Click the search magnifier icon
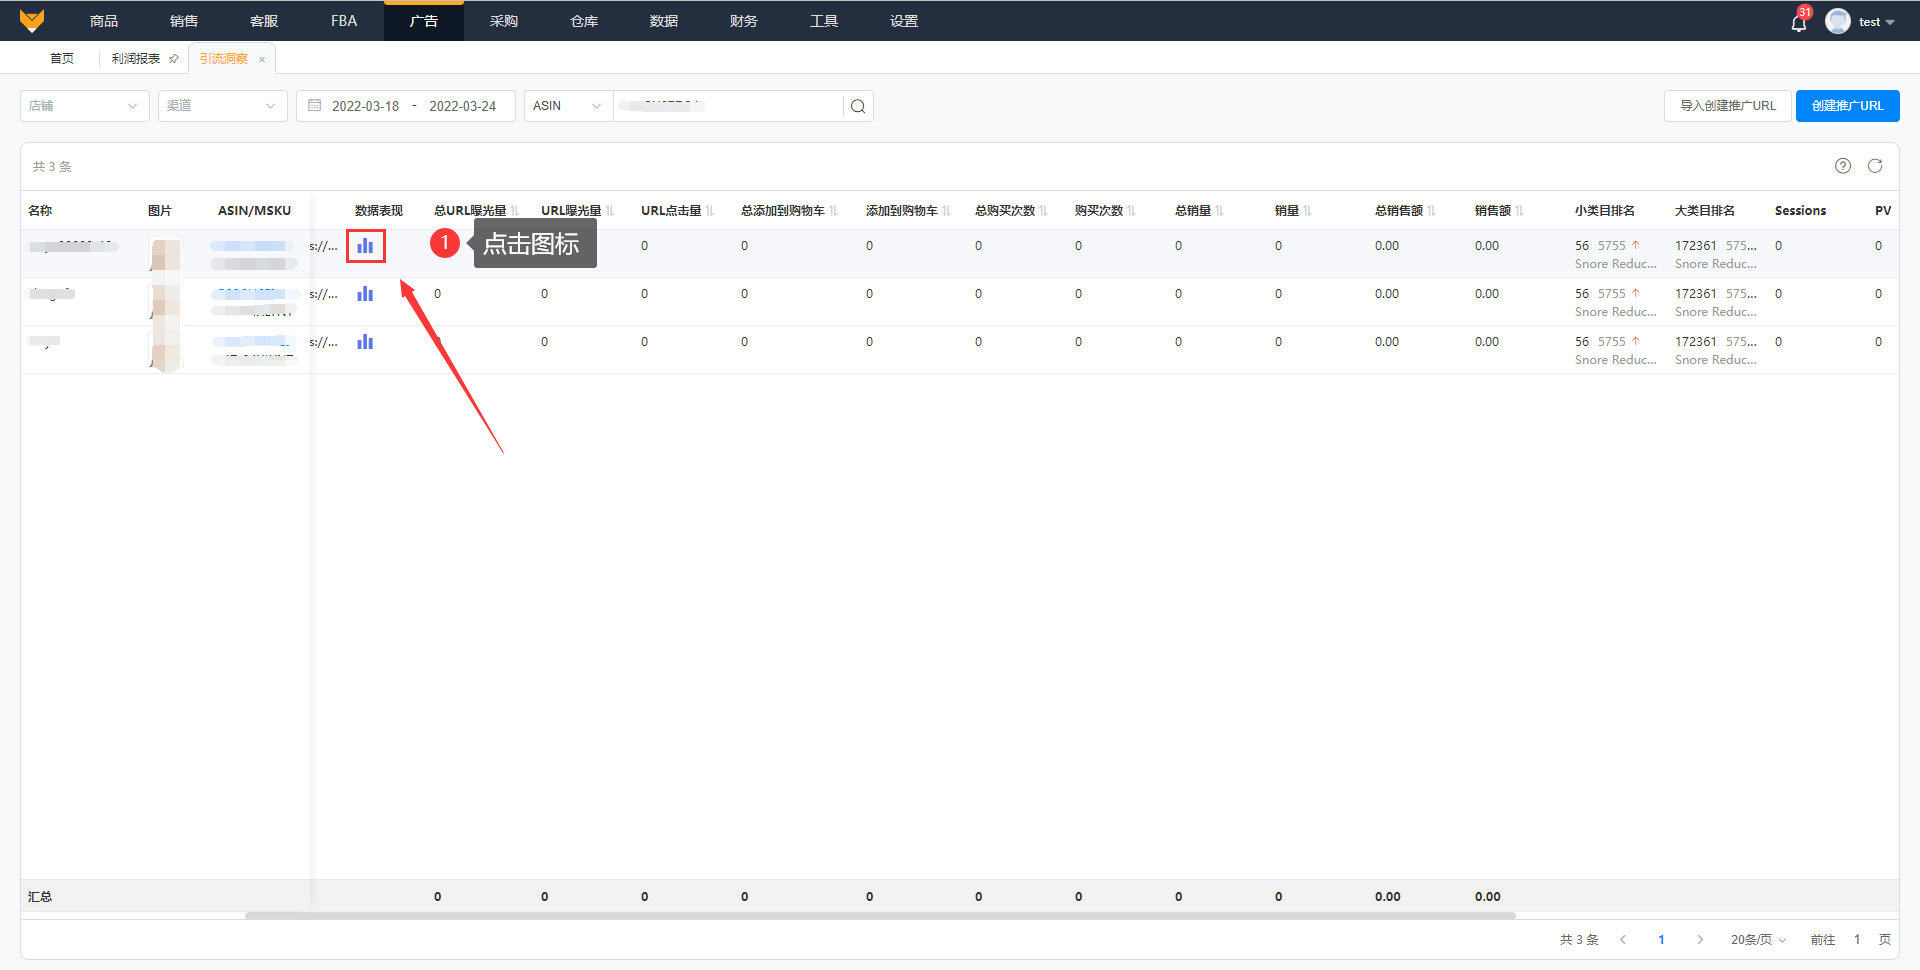The image size is (1920, 970). click(858, 106)
